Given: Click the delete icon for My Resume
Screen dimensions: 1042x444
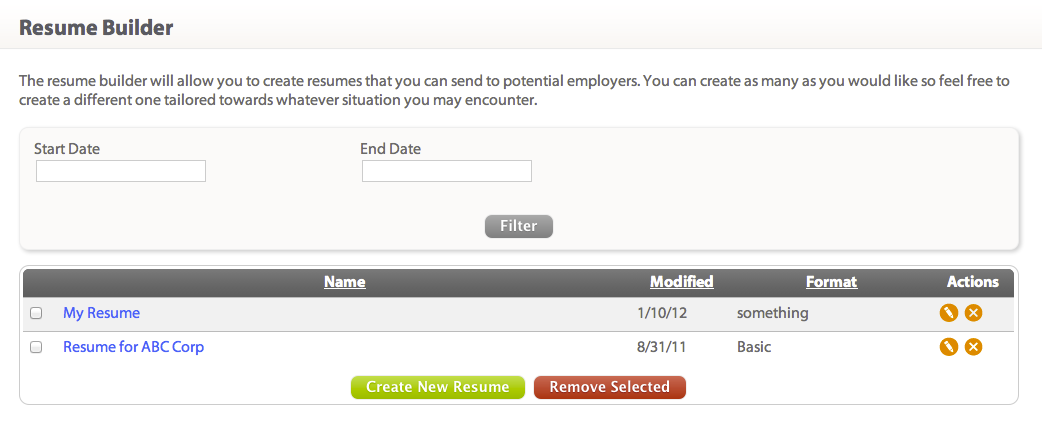Looking at the screenshot, I should coord(973,313).
